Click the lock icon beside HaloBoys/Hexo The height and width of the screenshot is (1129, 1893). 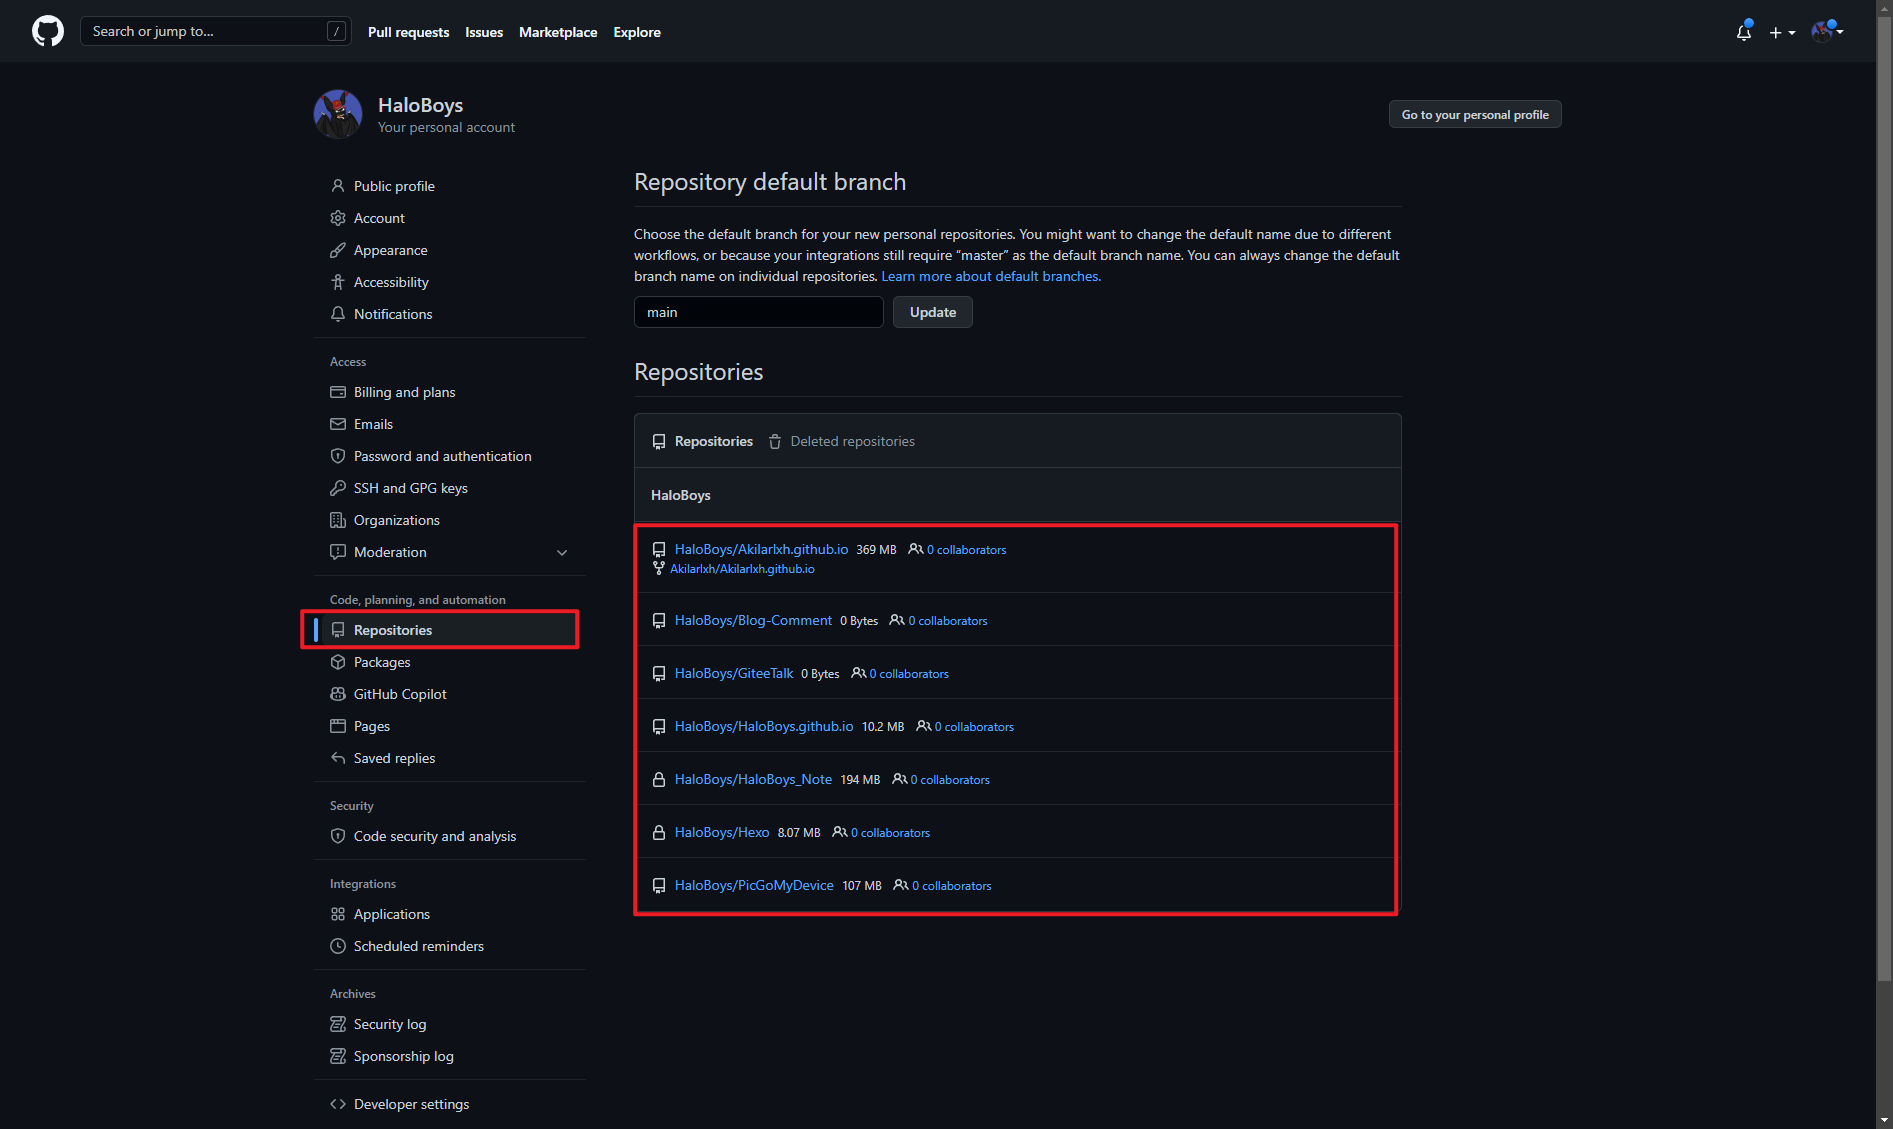659,833
